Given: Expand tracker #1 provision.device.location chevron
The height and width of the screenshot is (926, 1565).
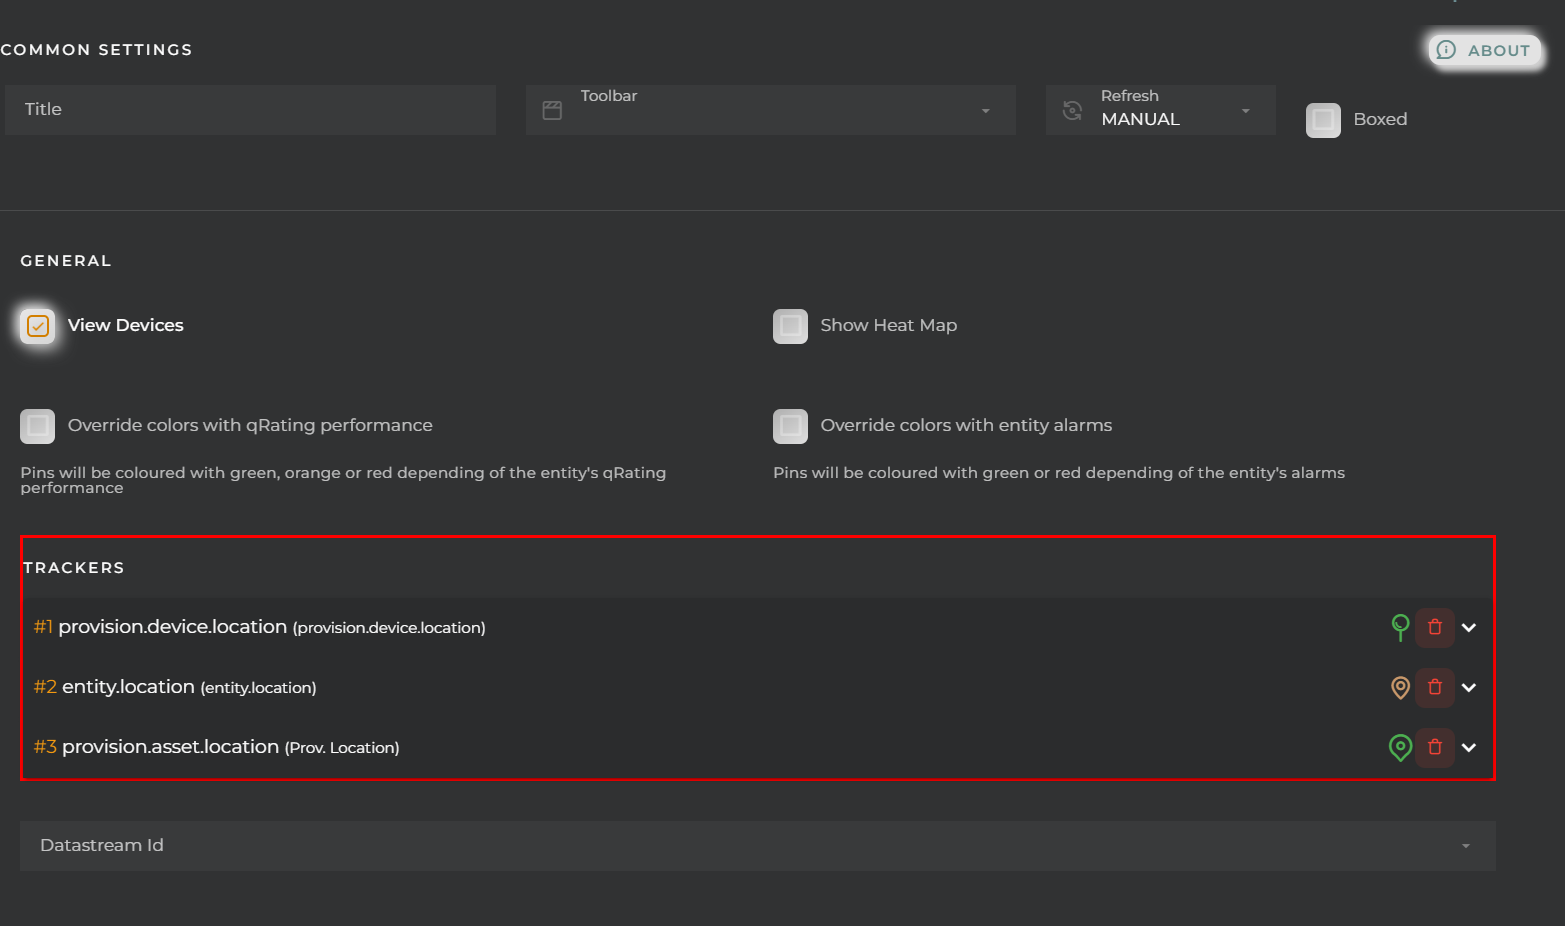Looking at the screenshot, I should tap(1469, 628).
